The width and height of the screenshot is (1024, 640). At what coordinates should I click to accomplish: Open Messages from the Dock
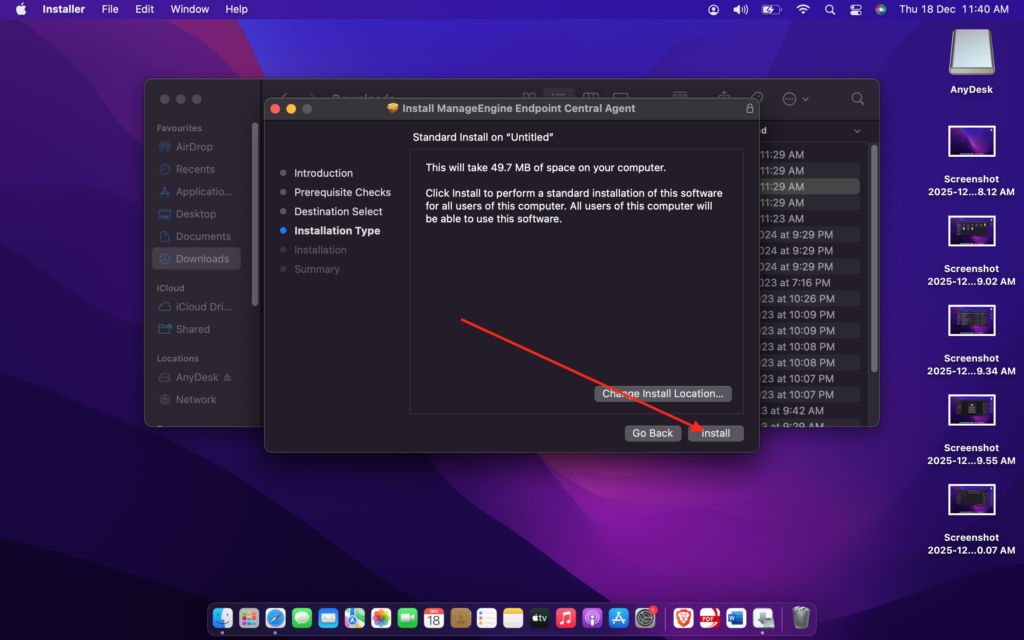[x=302, y=618]
